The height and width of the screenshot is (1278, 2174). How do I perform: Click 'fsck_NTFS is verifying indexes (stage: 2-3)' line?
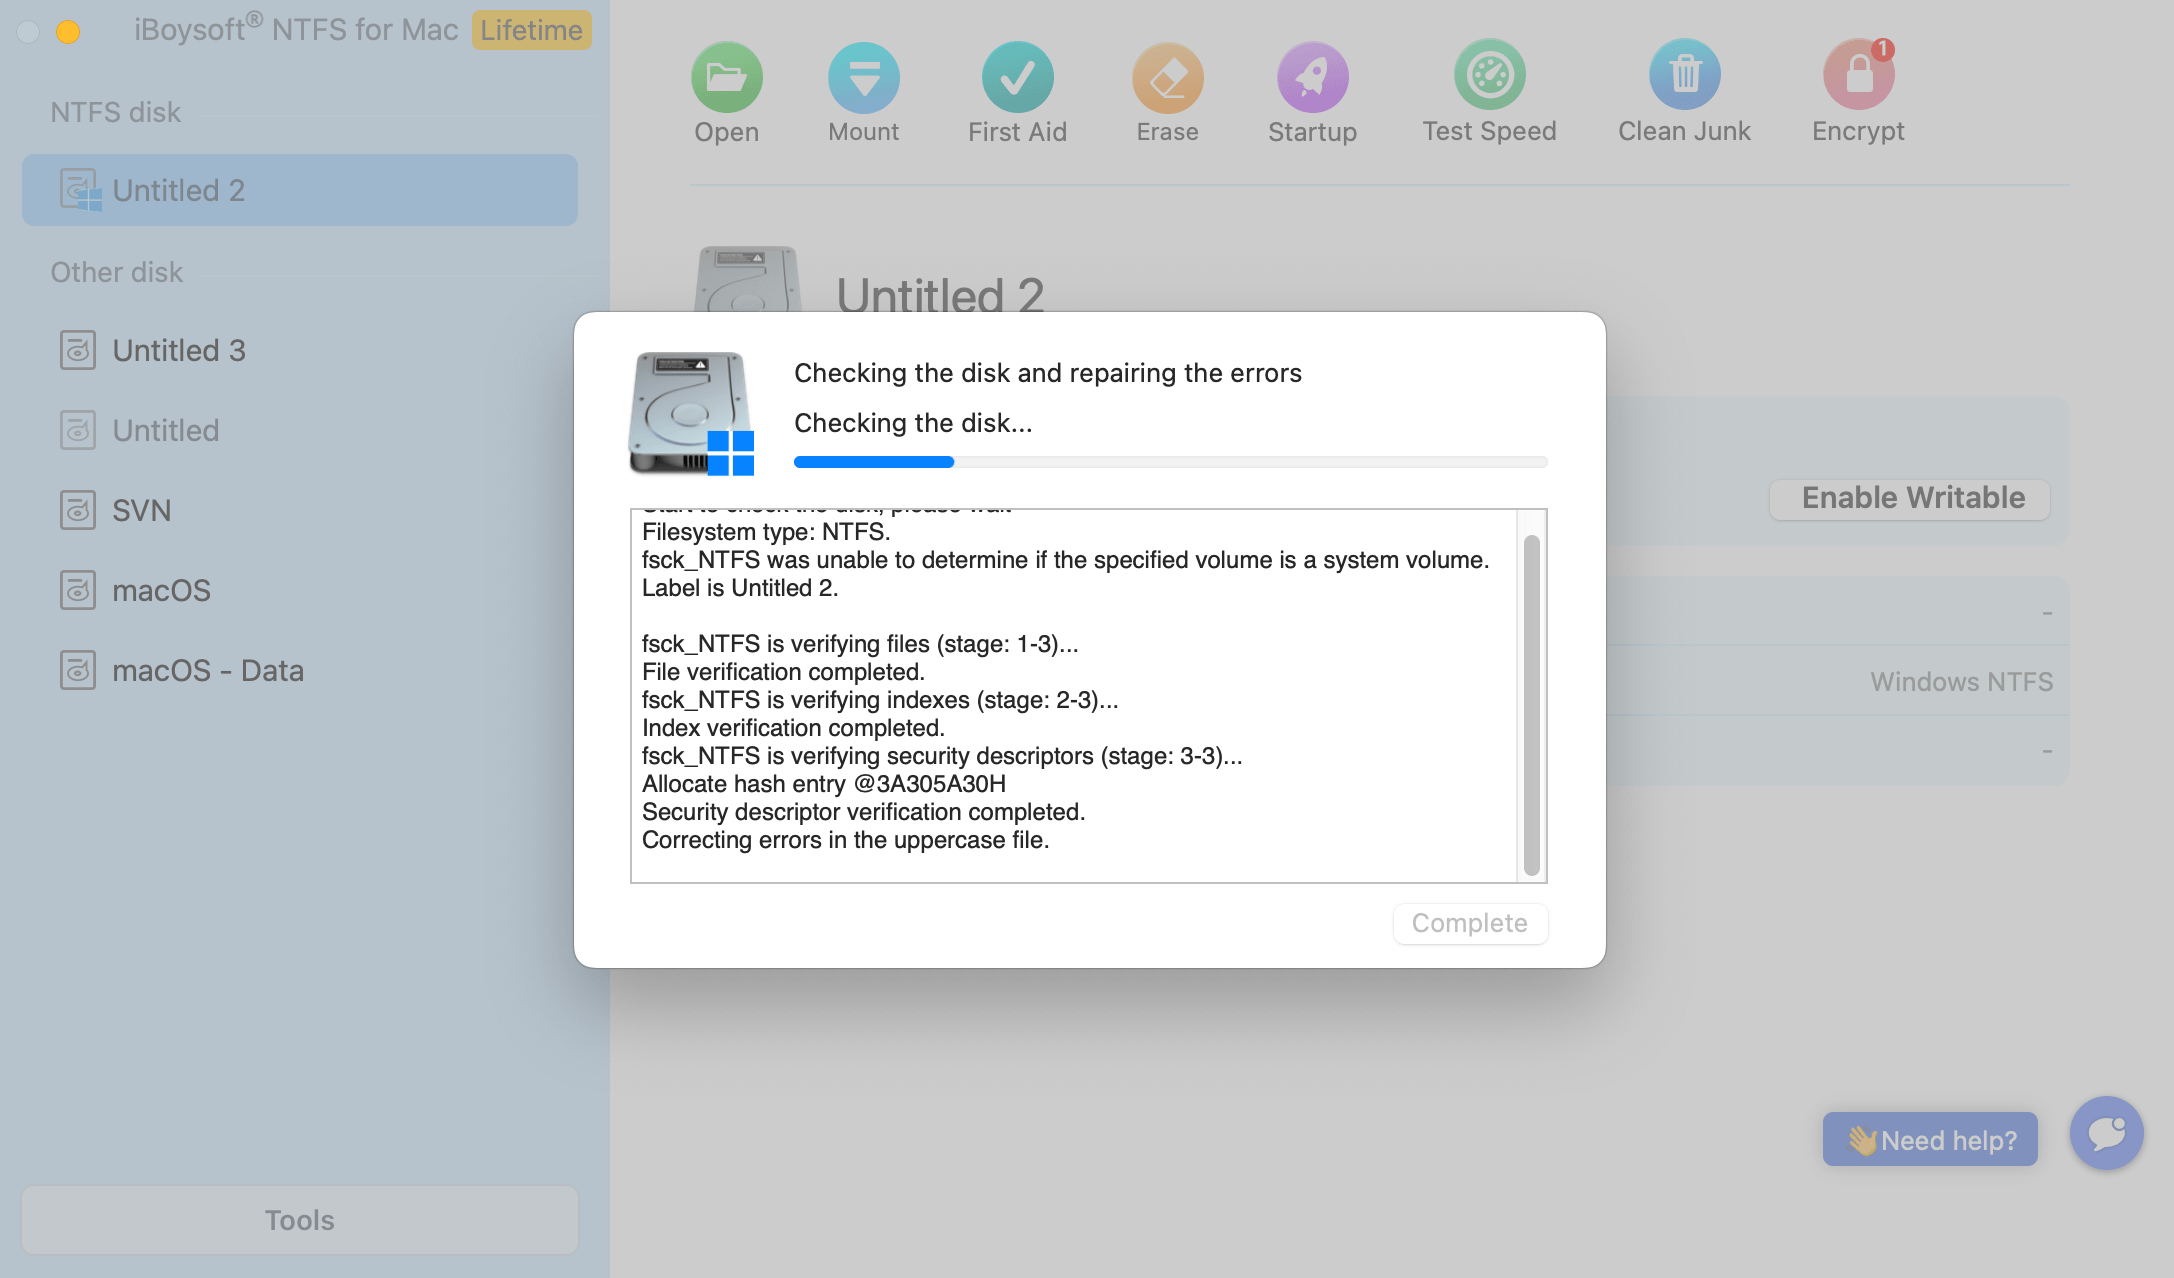tap(880, 700)
